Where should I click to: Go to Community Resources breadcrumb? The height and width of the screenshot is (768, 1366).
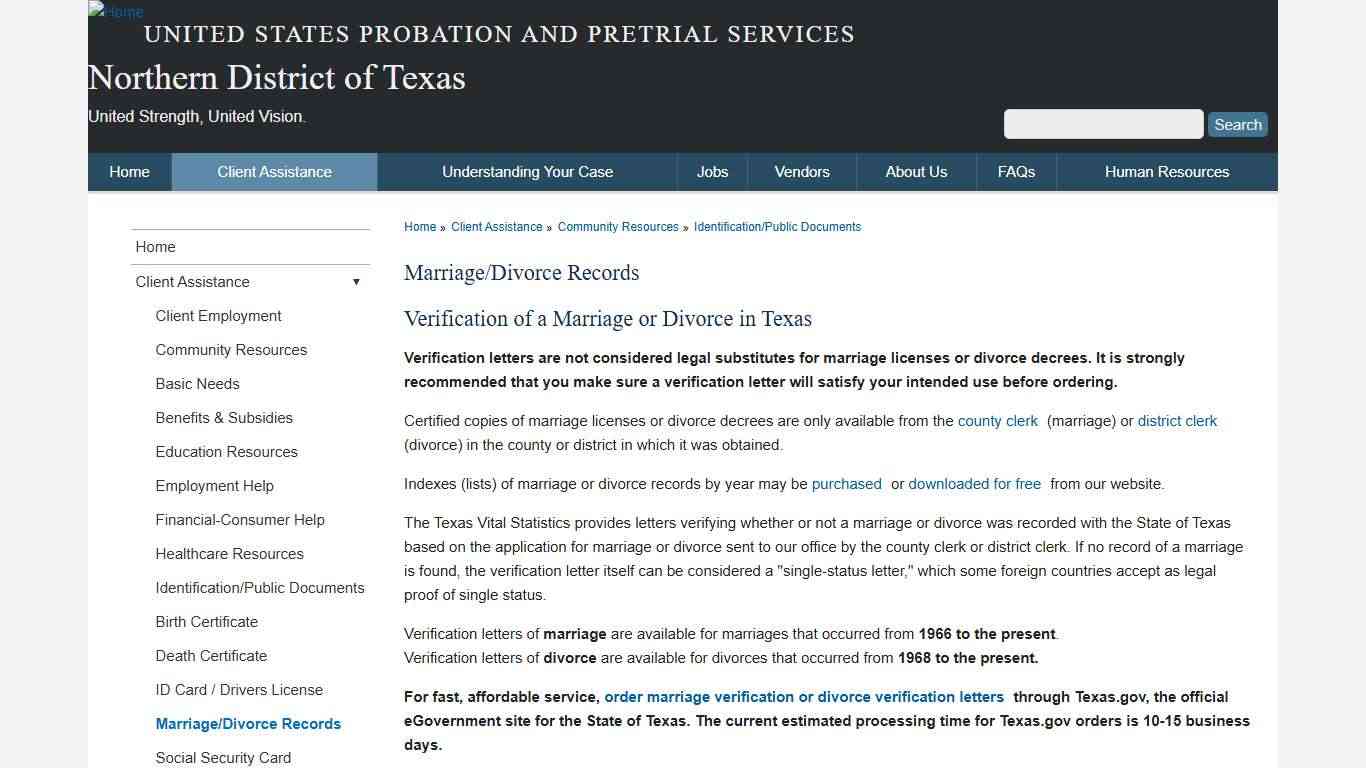618,227
